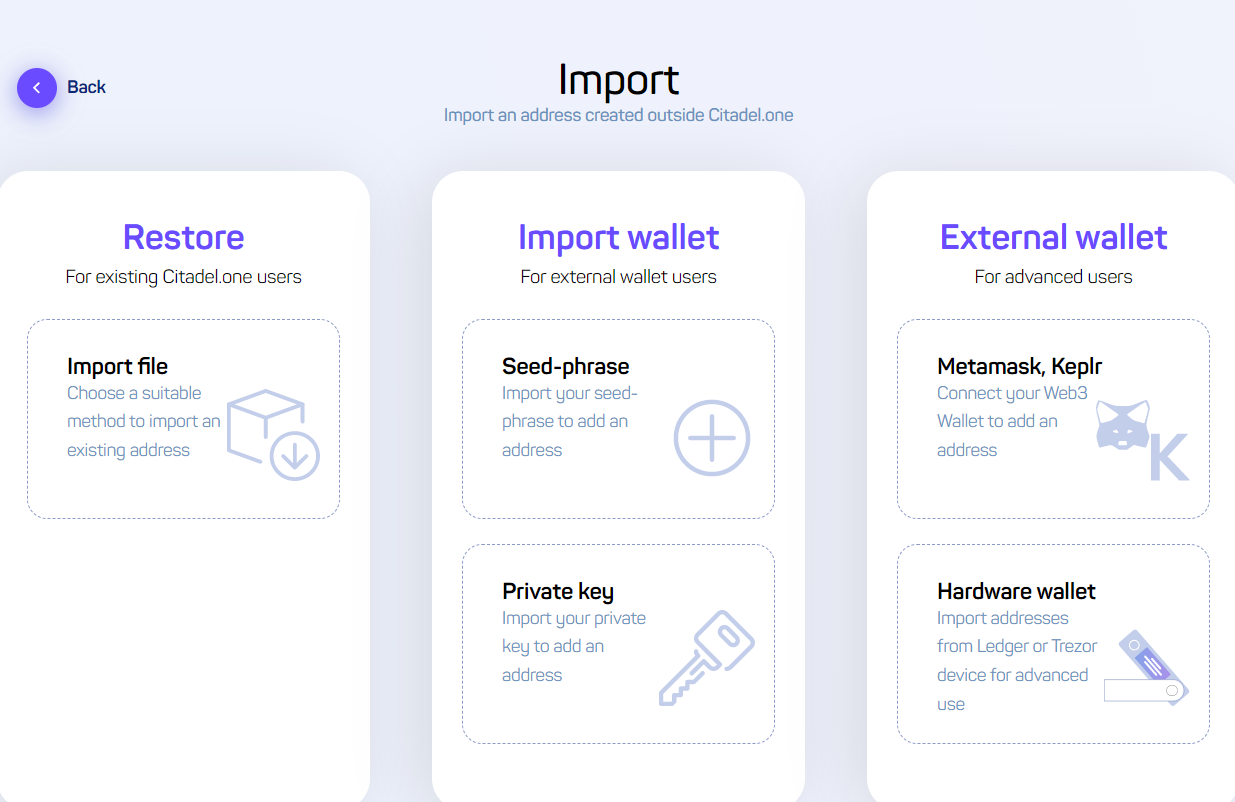Click the Metamask fox icon

[x=1123, y=424]
